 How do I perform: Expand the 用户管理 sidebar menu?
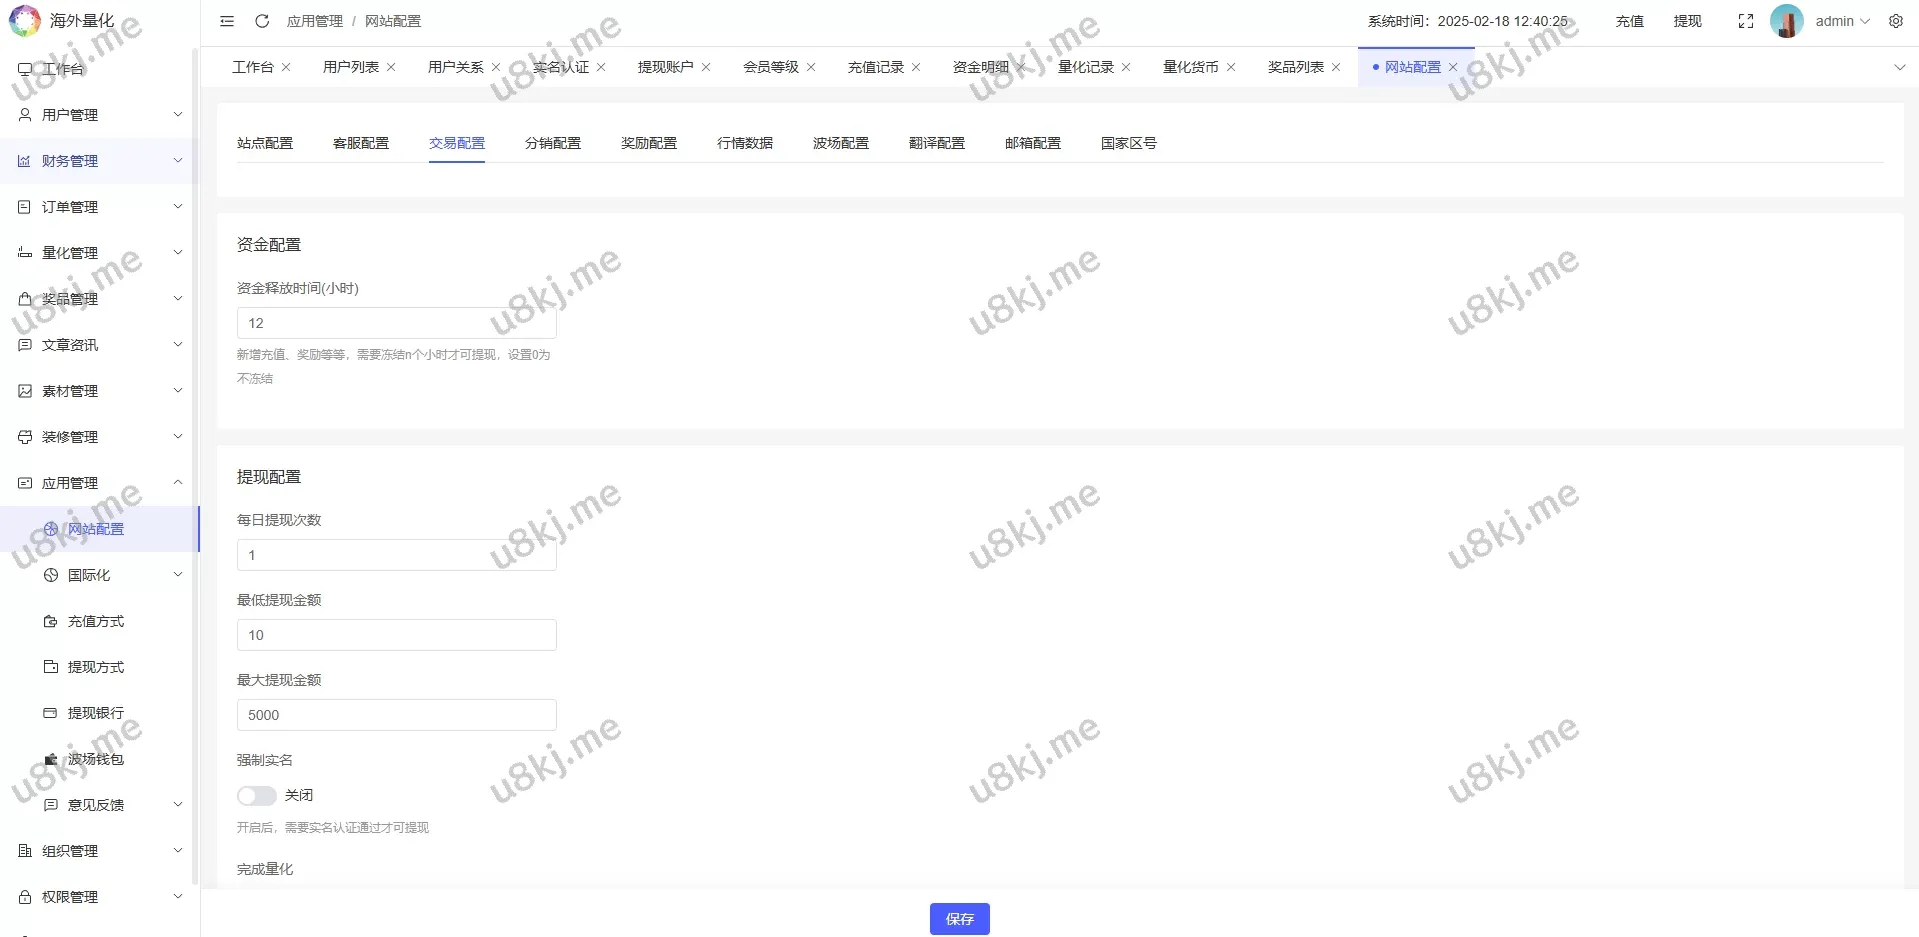click(100, 115)
